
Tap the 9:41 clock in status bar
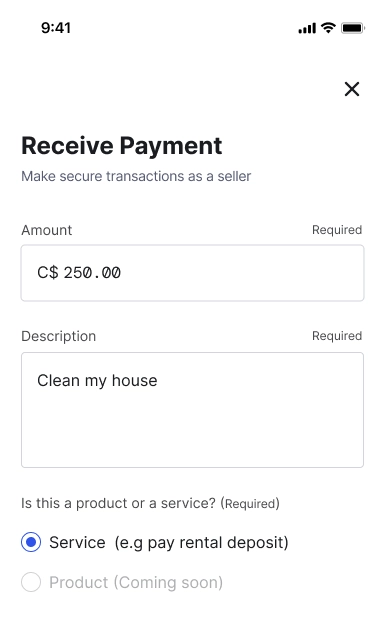pos(56,28)
